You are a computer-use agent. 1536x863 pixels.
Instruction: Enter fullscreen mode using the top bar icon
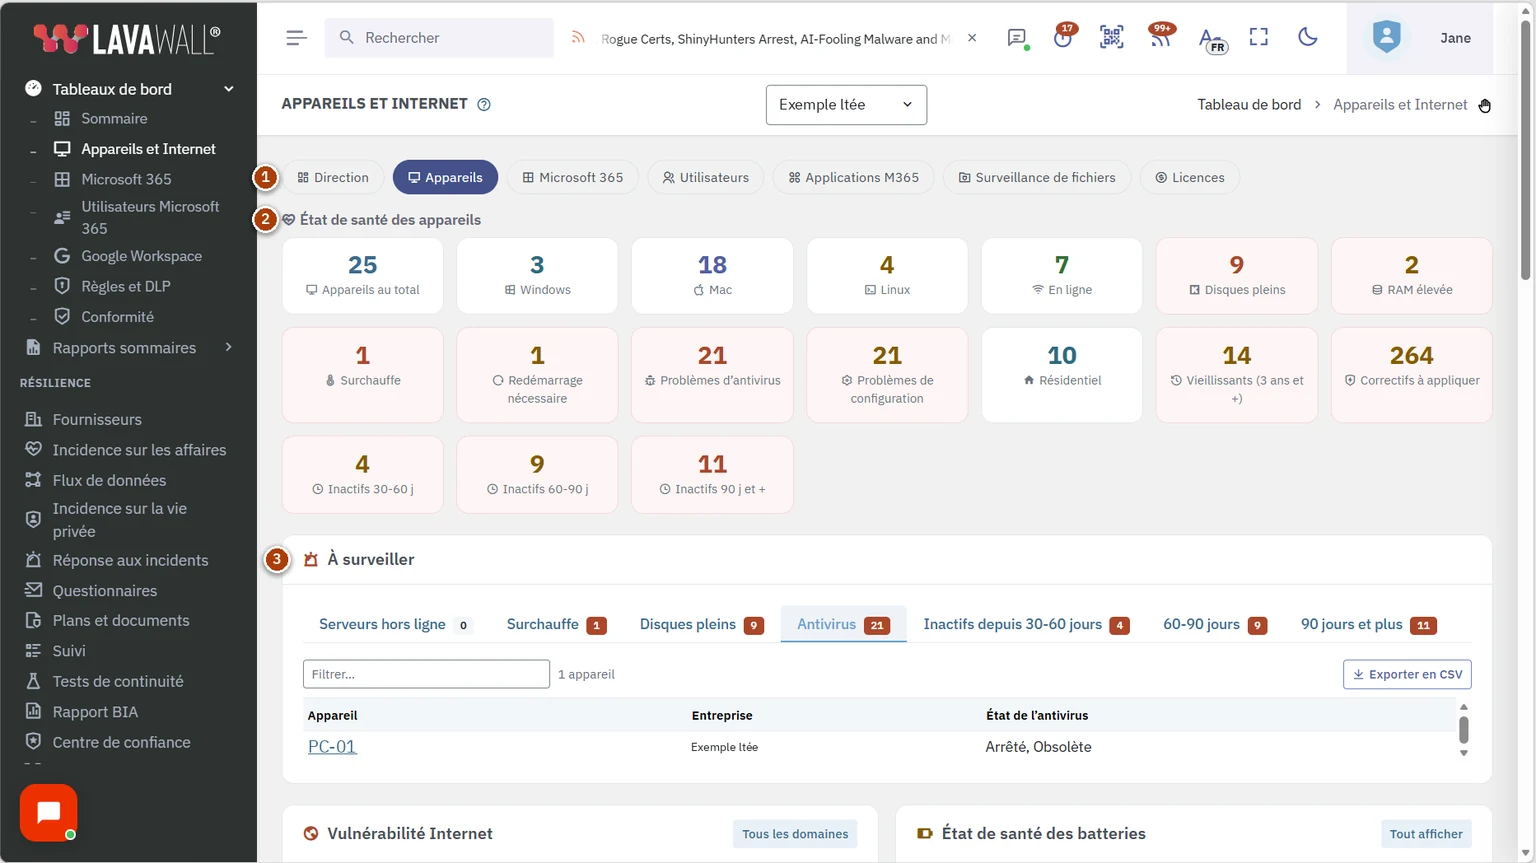(1259, 37)
